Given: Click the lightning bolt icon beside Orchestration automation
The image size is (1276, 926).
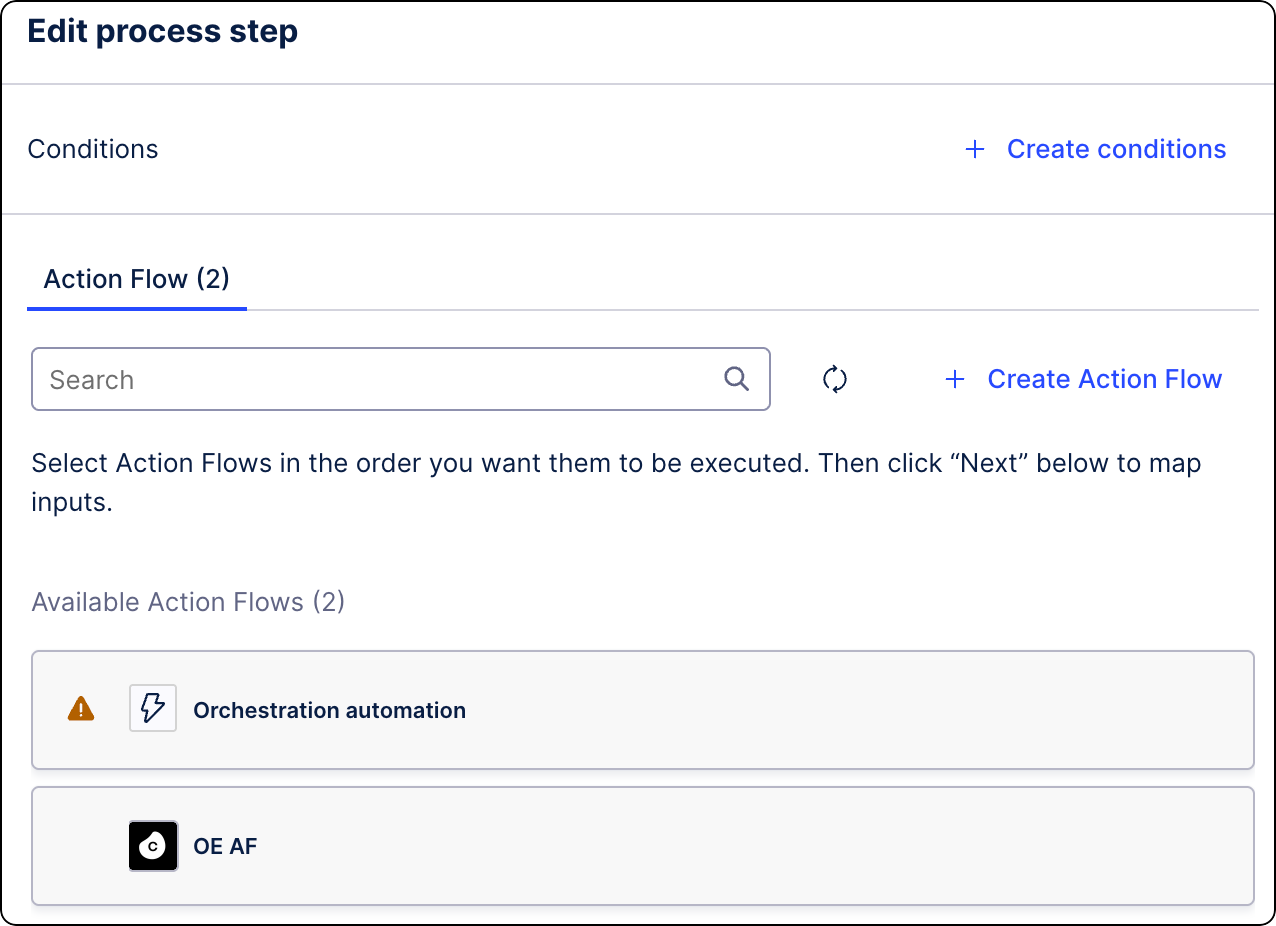Looking at the screenshot, I should (x=152, y=708).
